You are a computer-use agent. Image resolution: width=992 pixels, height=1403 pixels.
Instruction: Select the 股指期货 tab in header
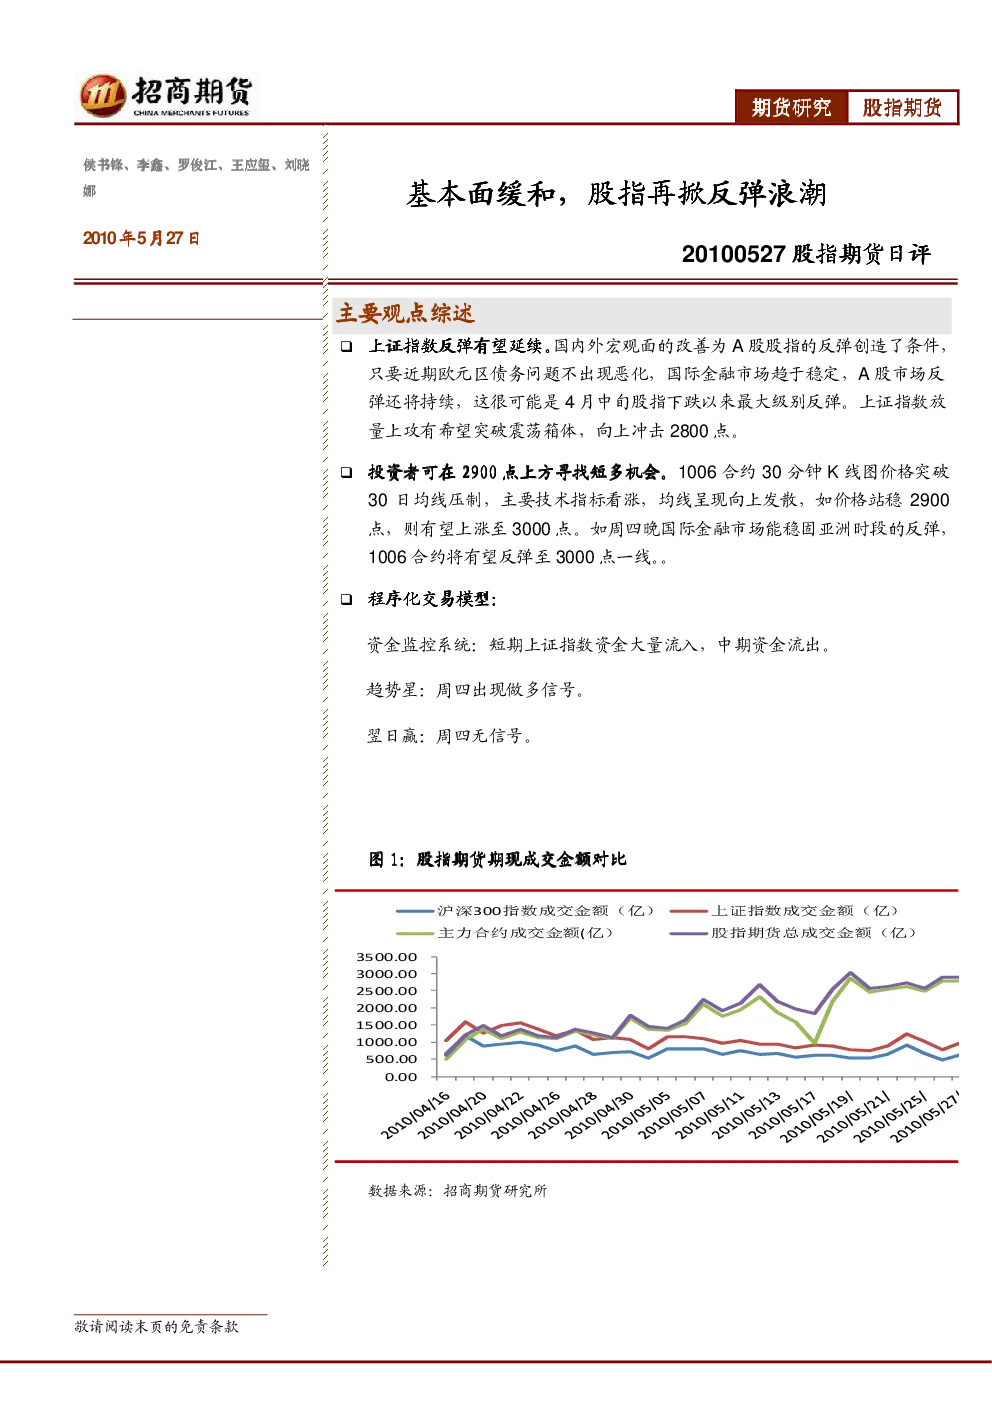pos(902,107)
